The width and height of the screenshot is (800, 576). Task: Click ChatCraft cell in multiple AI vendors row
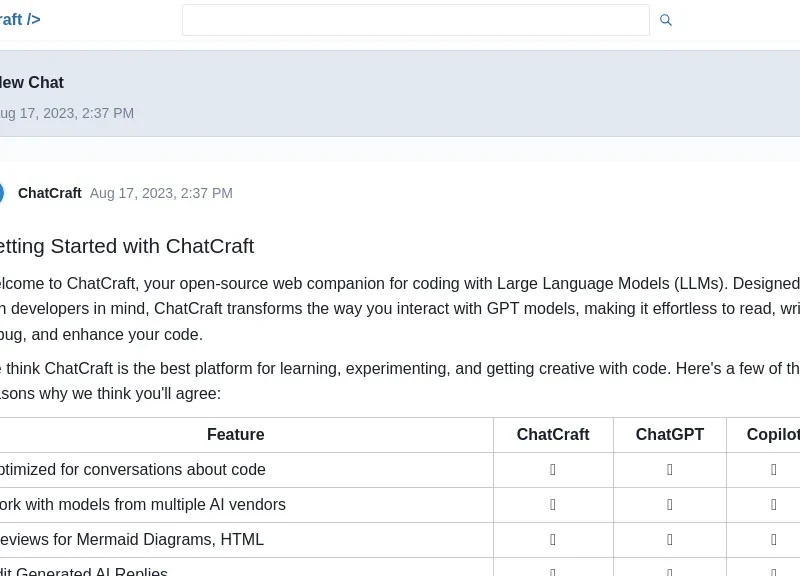coord(553,505)
